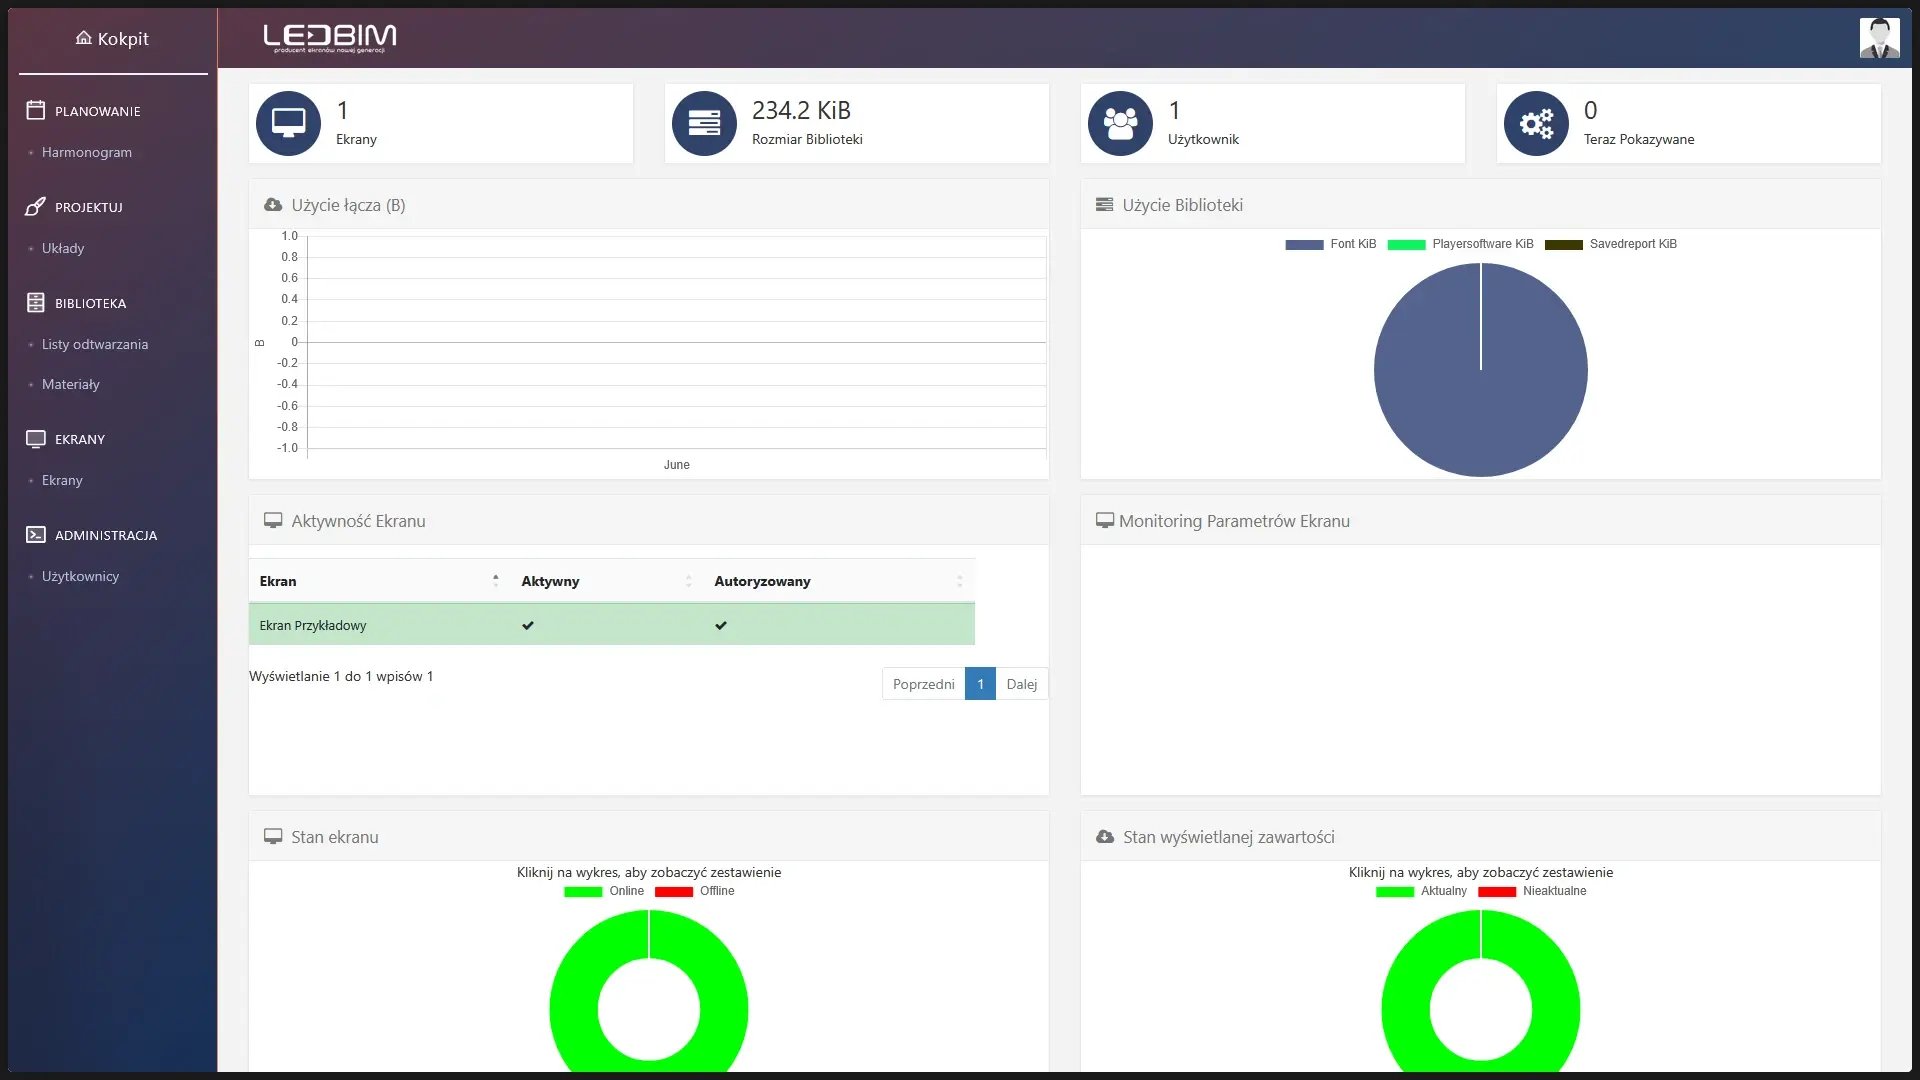Click the green Aktualny legend swatch
This screenshot has width=1920, height=1080.
click(x=1397, y=890)
